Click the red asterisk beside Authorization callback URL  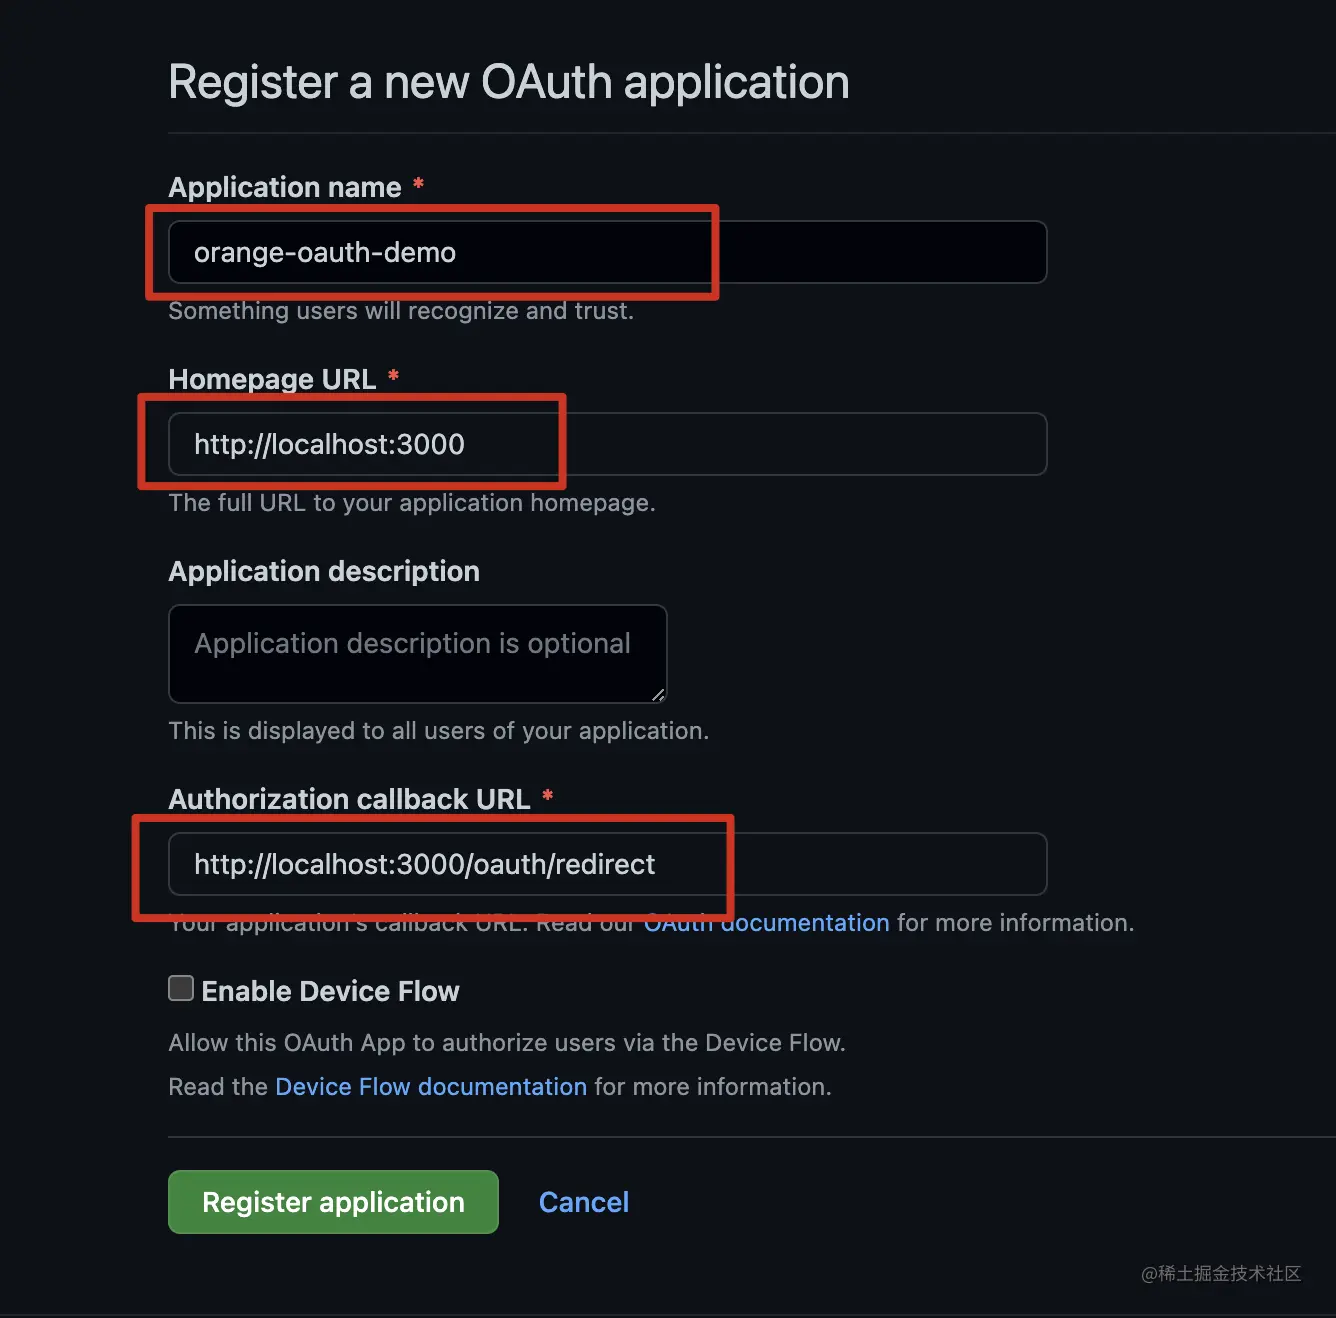pos(547,797)
